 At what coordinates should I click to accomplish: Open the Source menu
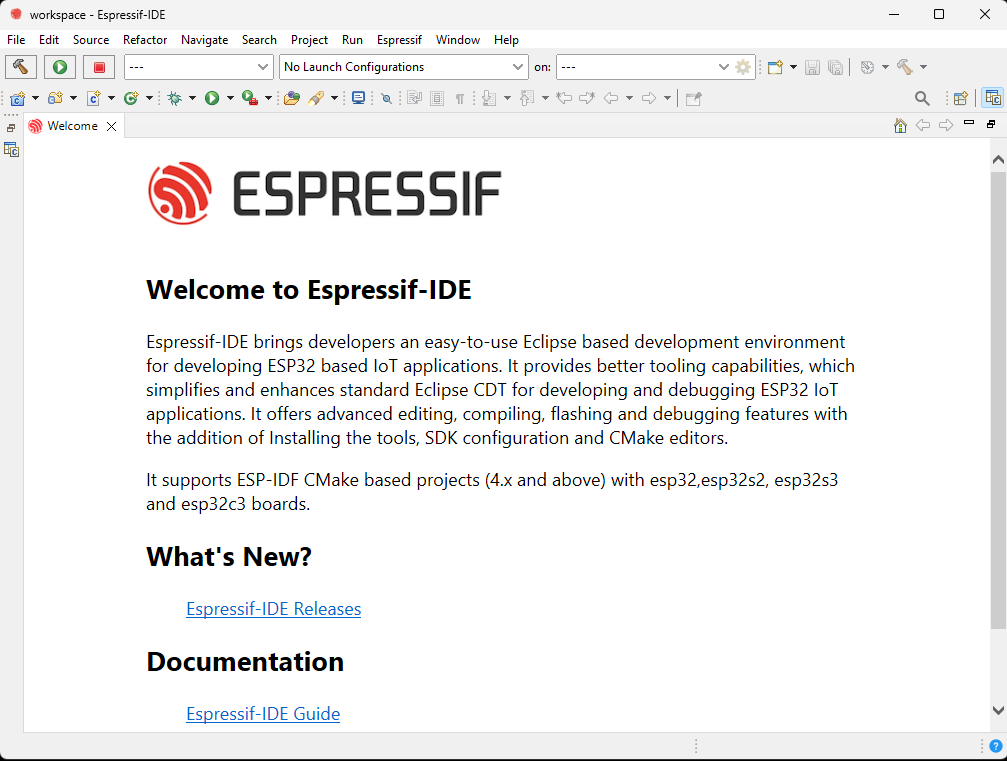(x=91, y=40)
